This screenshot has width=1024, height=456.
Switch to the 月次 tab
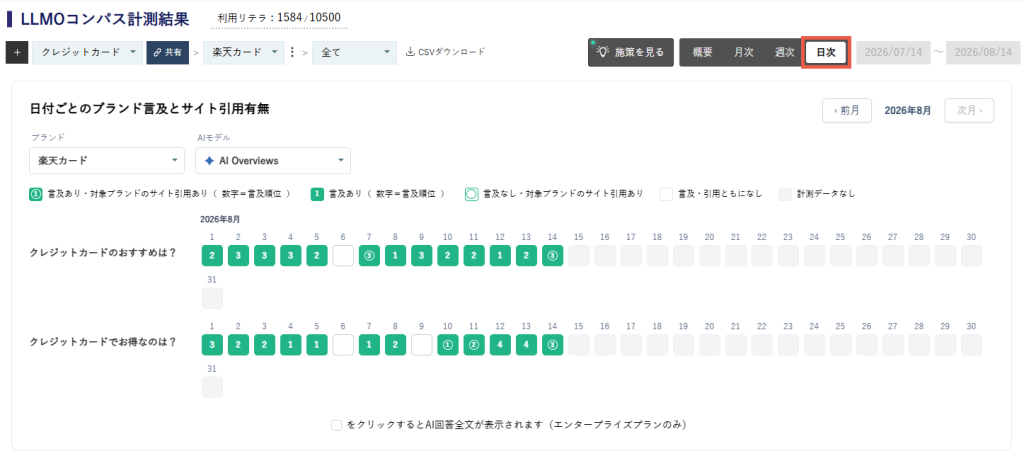[x=743, y=52]
